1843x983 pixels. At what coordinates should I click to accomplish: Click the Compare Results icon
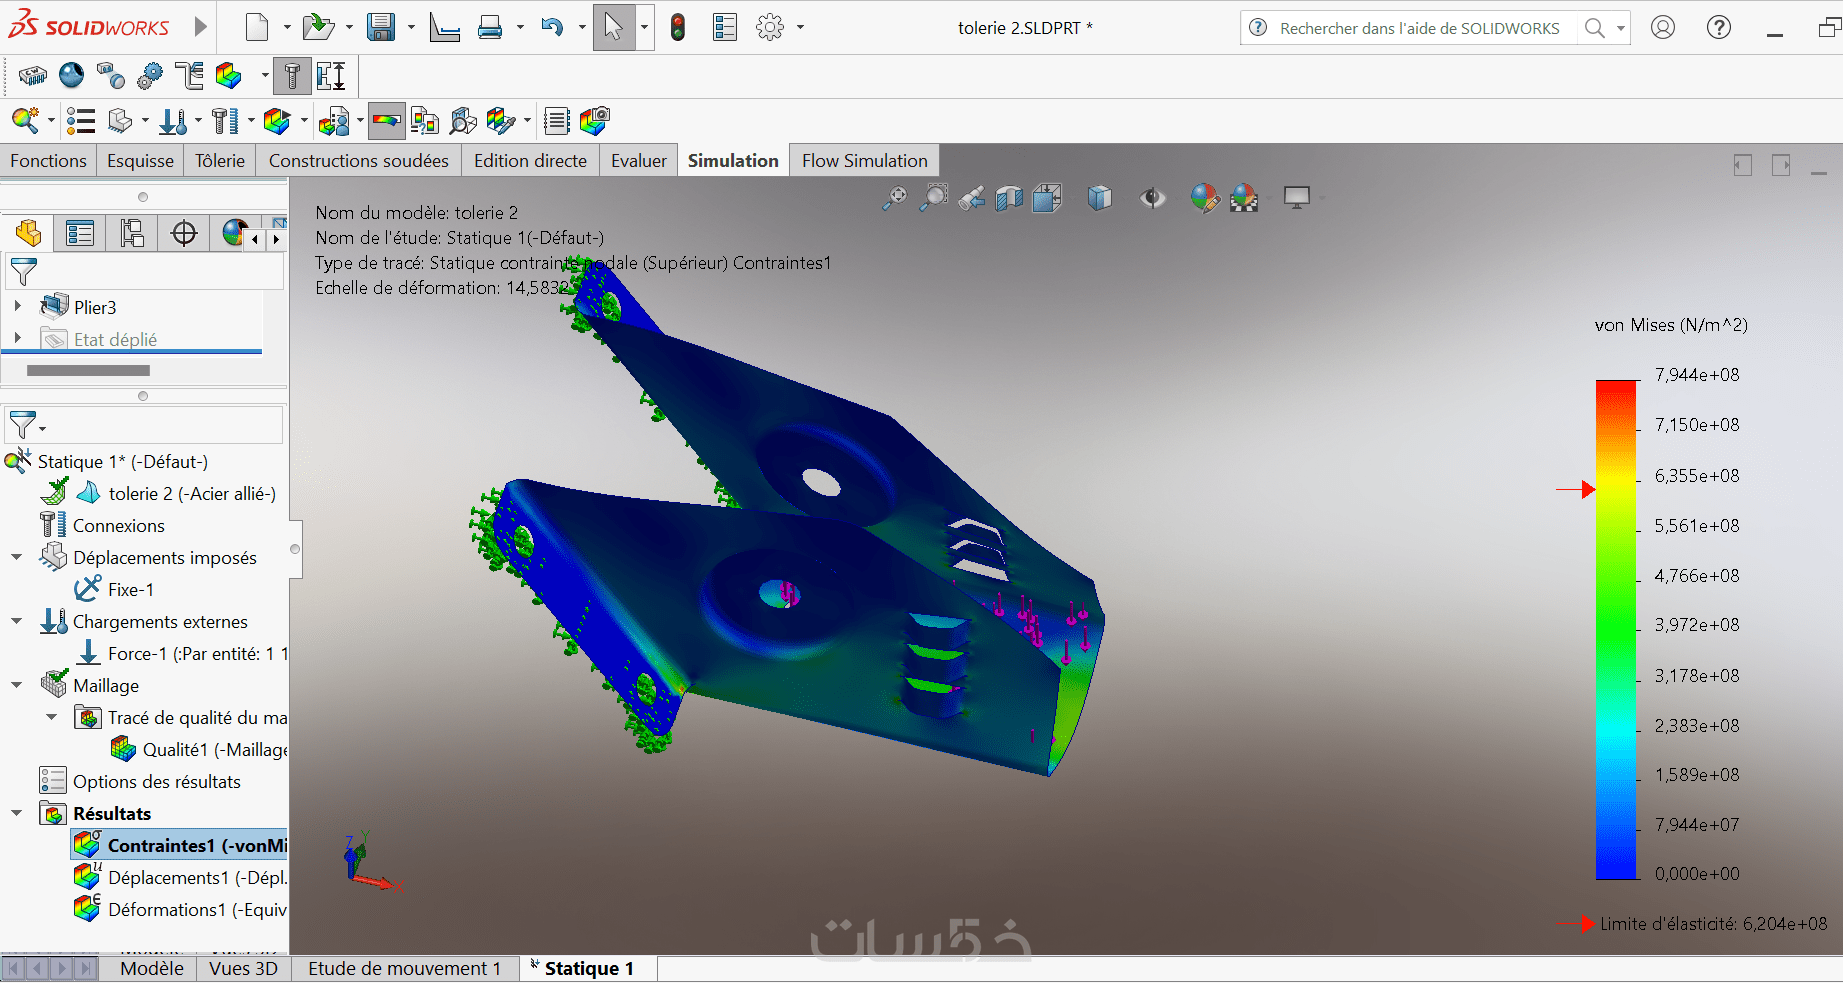[425, 121]
